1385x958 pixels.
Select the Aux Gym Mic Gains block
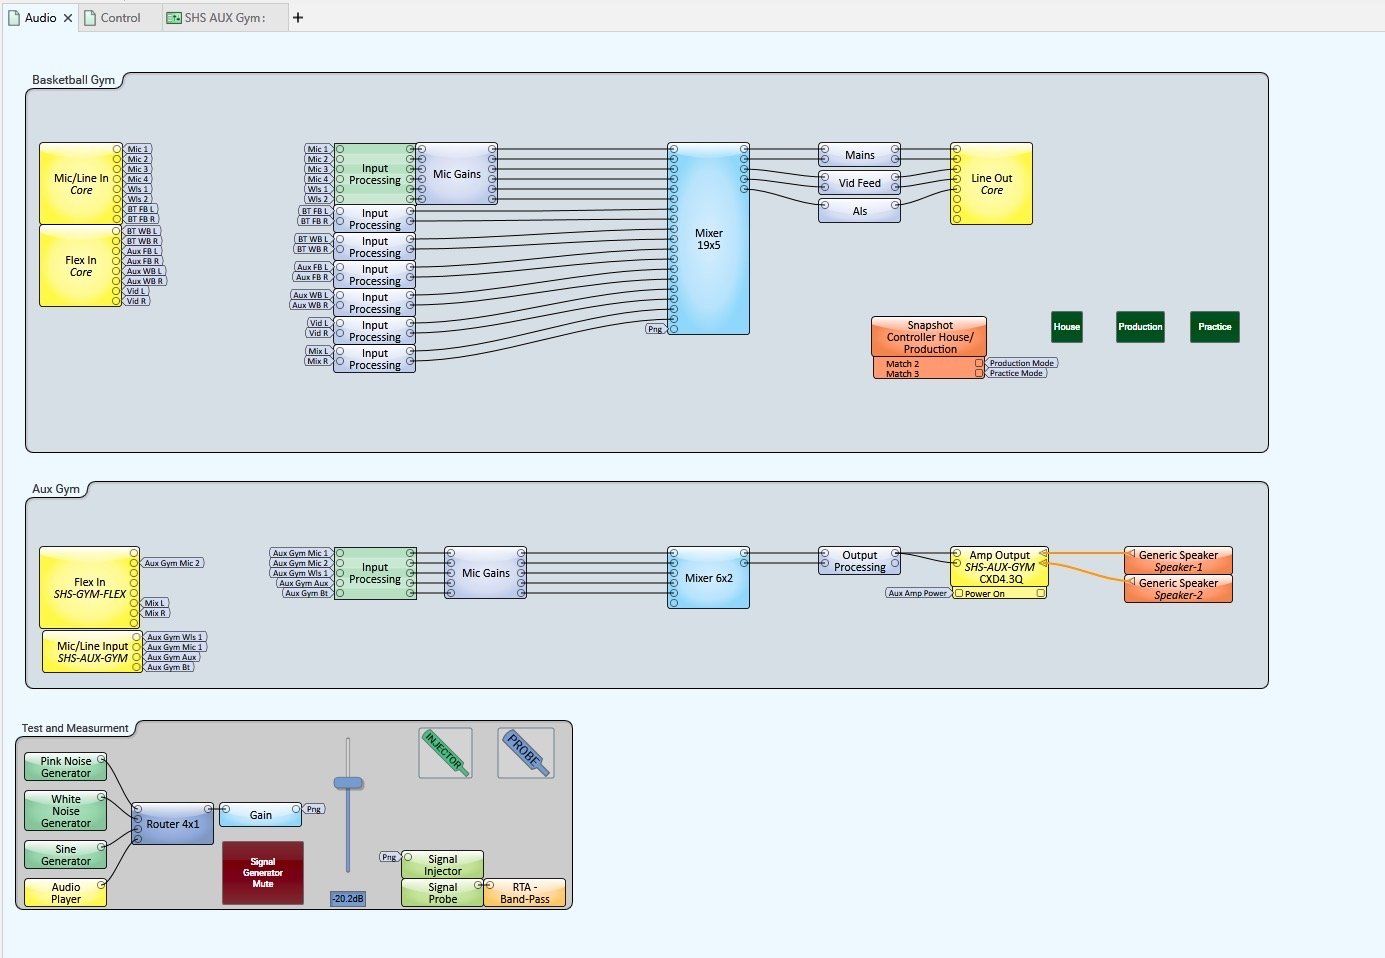point(485,573)
